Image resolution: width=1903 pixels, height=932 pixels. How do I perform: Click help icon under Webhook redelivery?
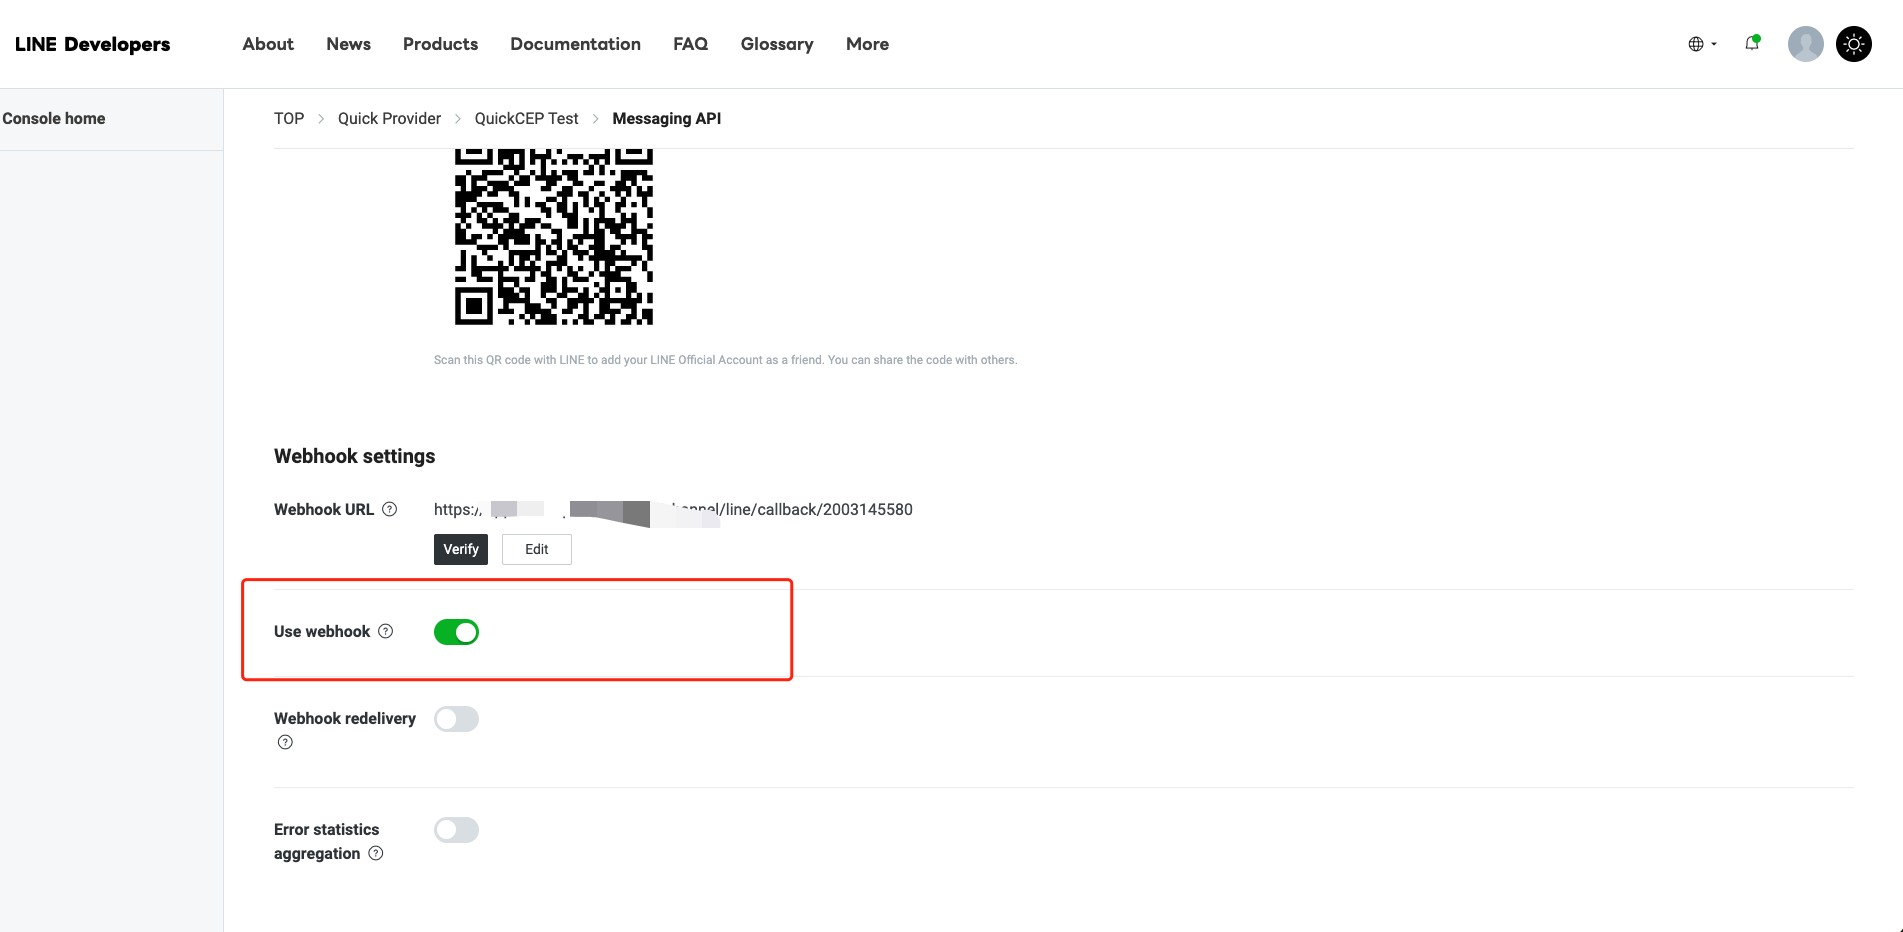point(285,742)
